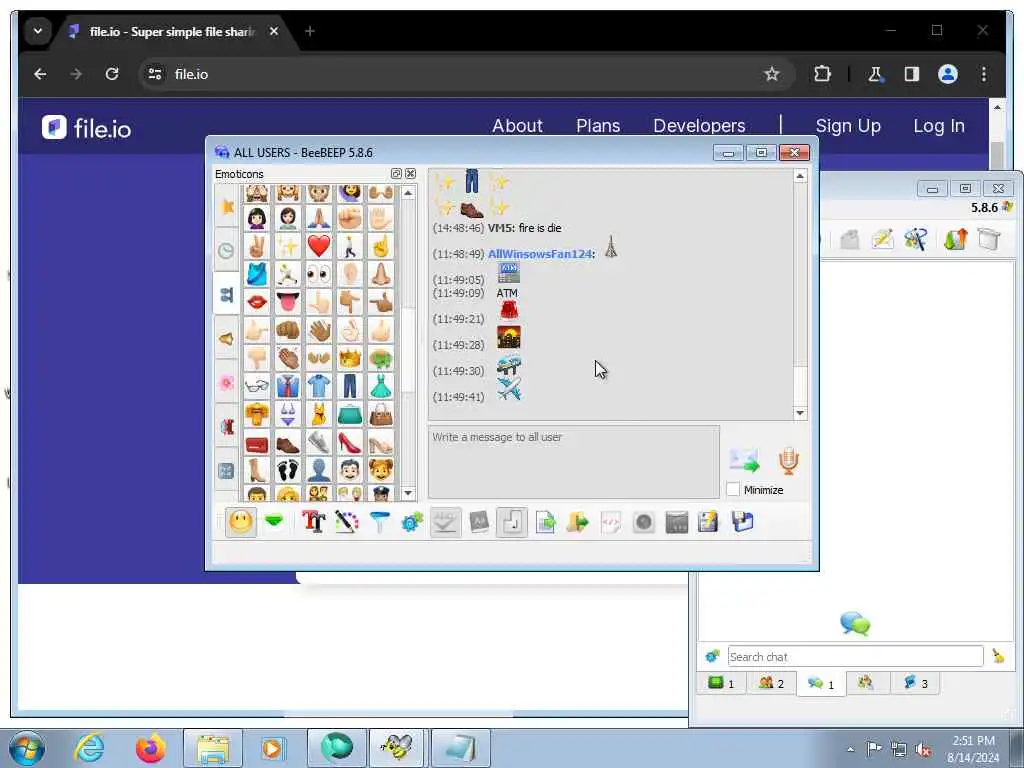Insert the black footprints emoticon
Viewport: 1024px width, 768px height.
coord(287,470)
